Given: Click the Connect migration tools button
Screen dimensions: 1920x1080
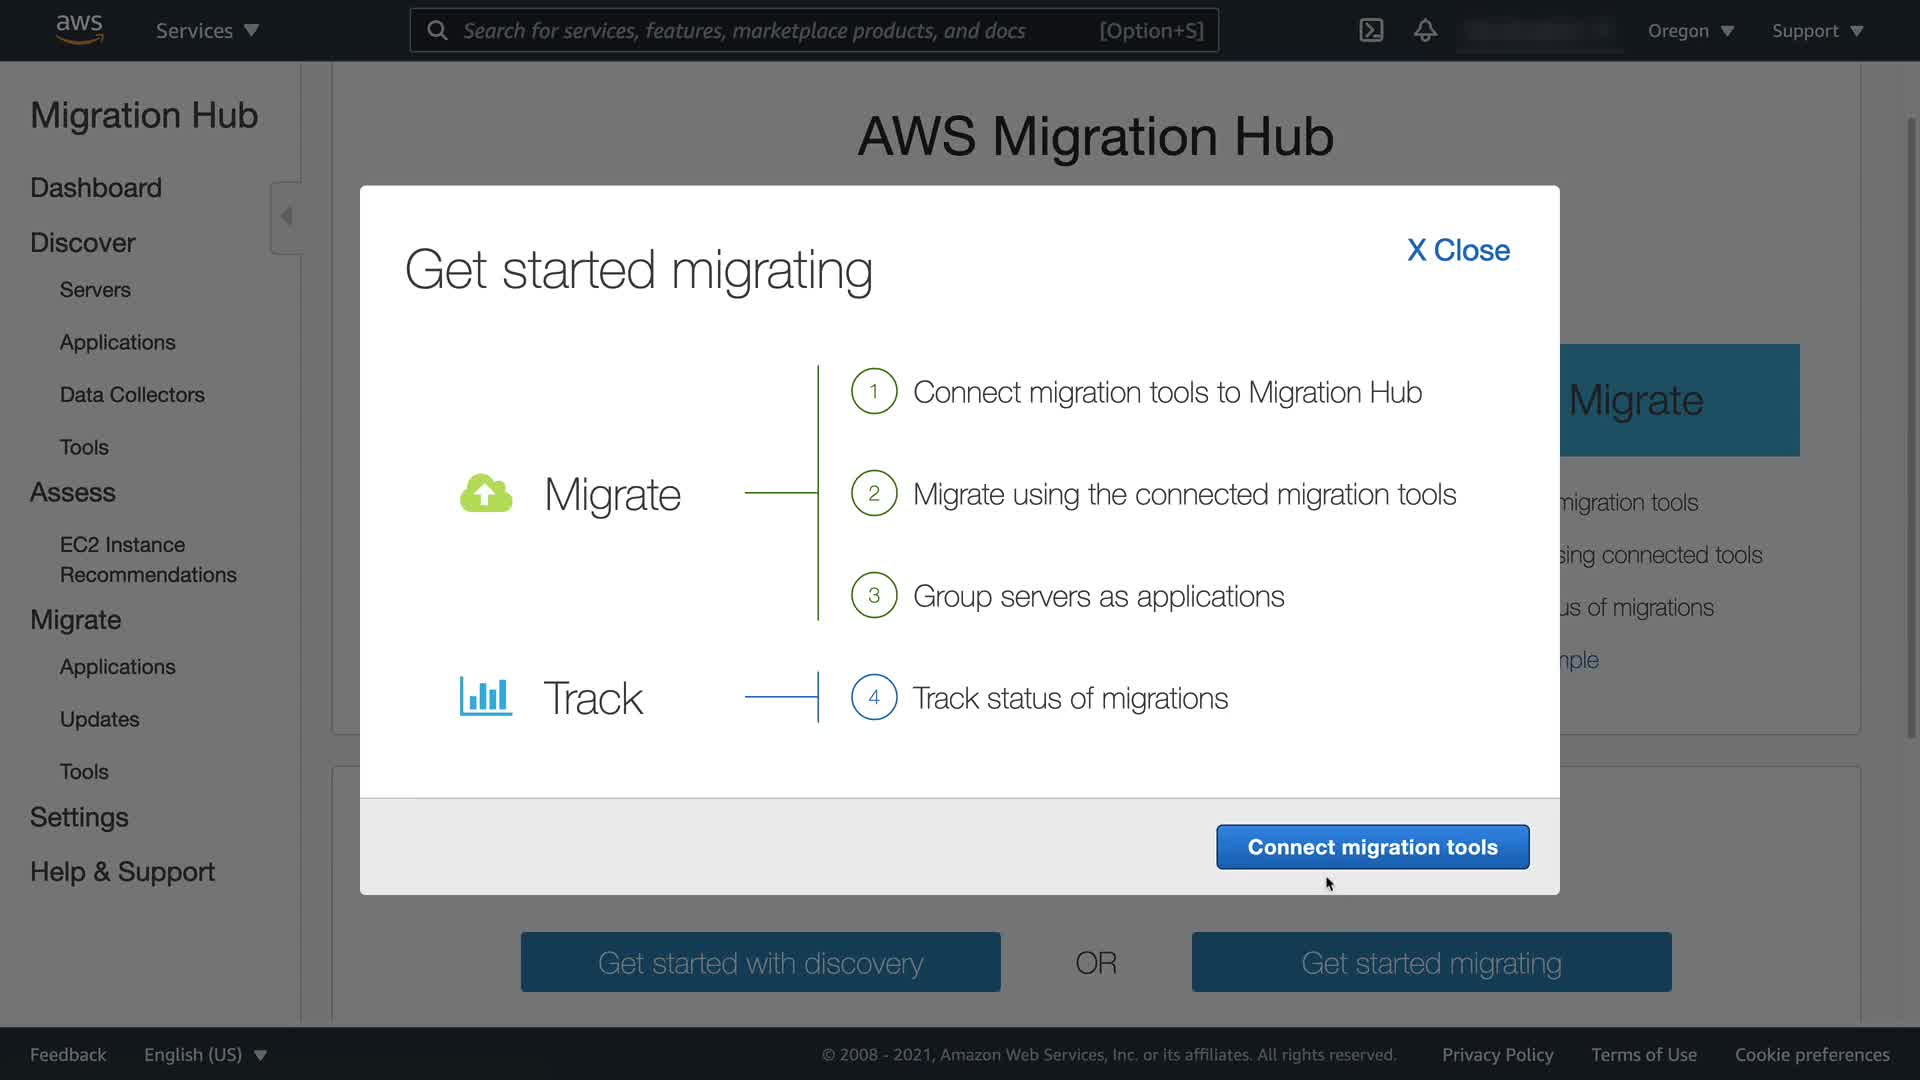Looking at the screenshot, I should coord(1372,847).
